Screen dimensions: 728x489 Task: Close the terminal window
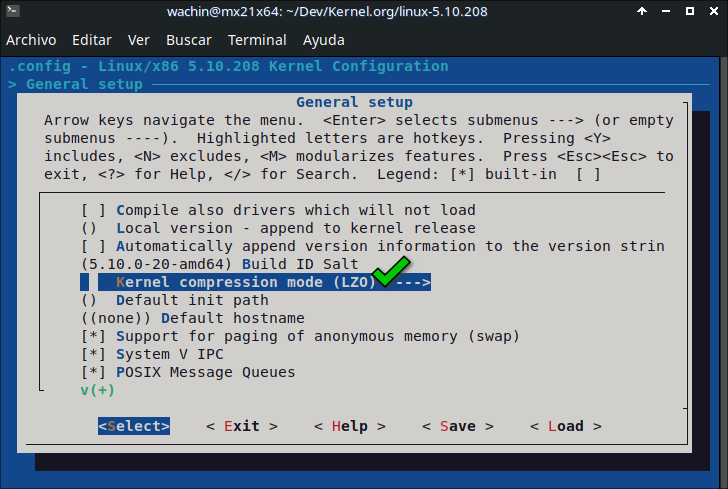click(x=714, y=11)
